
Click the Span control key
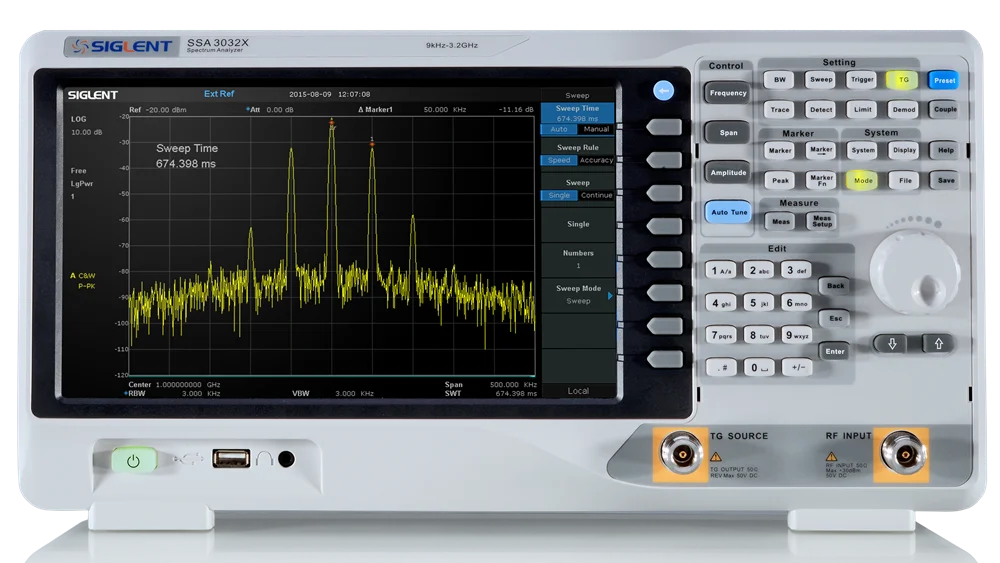[x=728, y=133]
